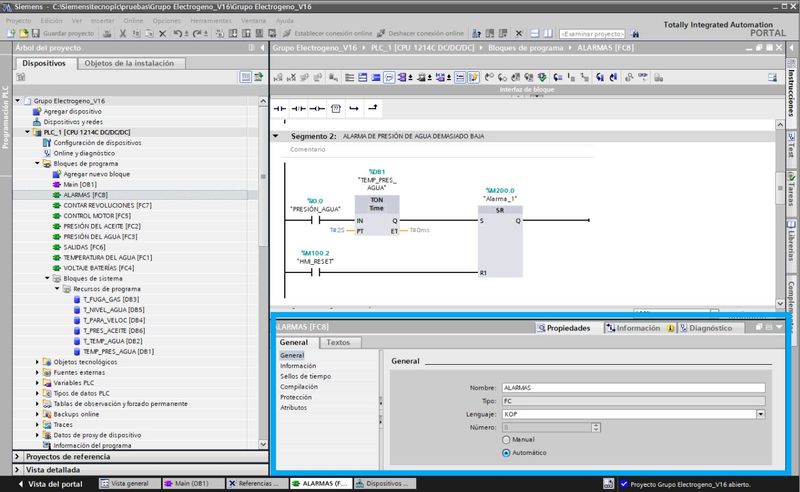
Task: Undo the last action
Action: [177, 34]
